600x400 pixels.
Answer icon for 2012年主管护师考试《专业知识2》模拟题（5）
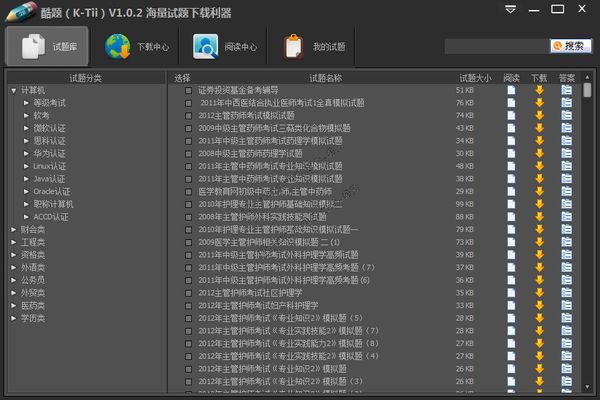[x=567, y=318]
